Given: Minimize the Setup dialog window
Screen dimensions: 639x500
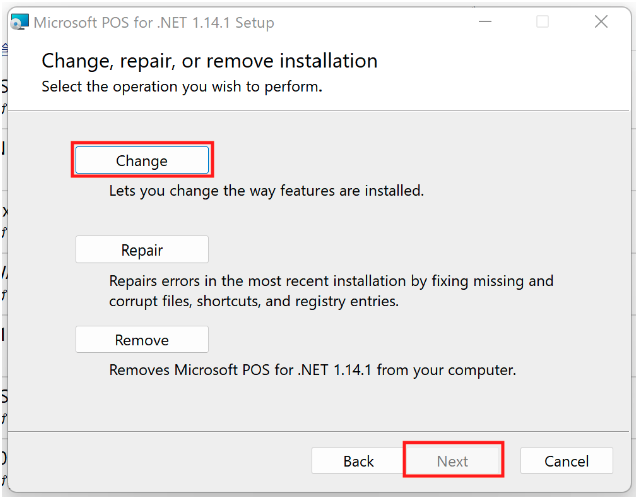Looking at the screenshot, I should point(484,22).
